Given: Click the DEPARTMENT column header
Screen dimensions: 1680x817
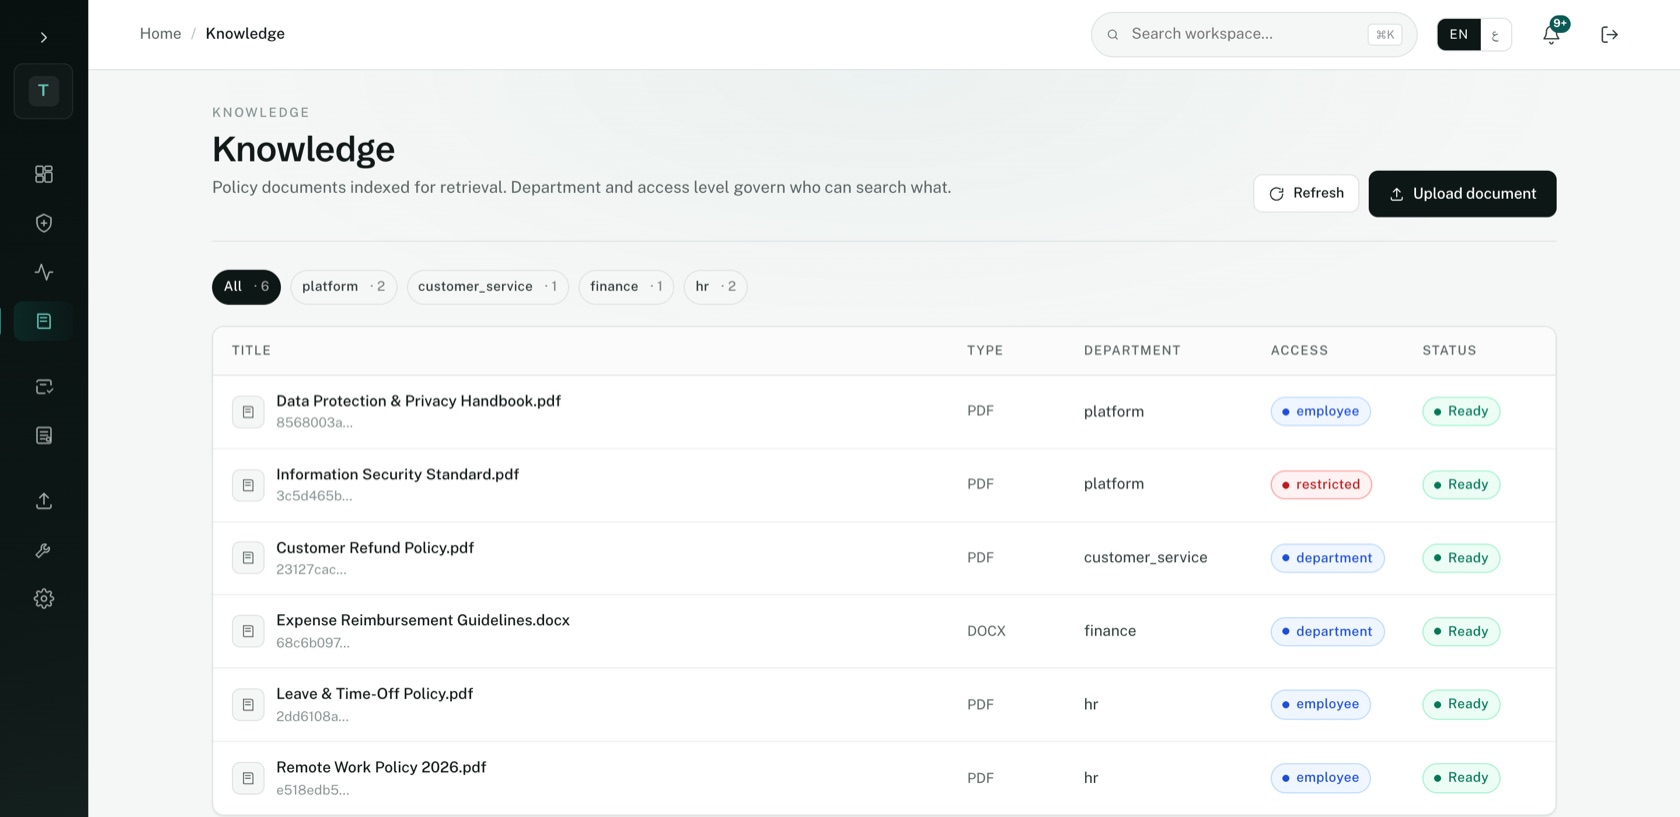Looking at the screenshot, I should click(x=1132, y=350).
